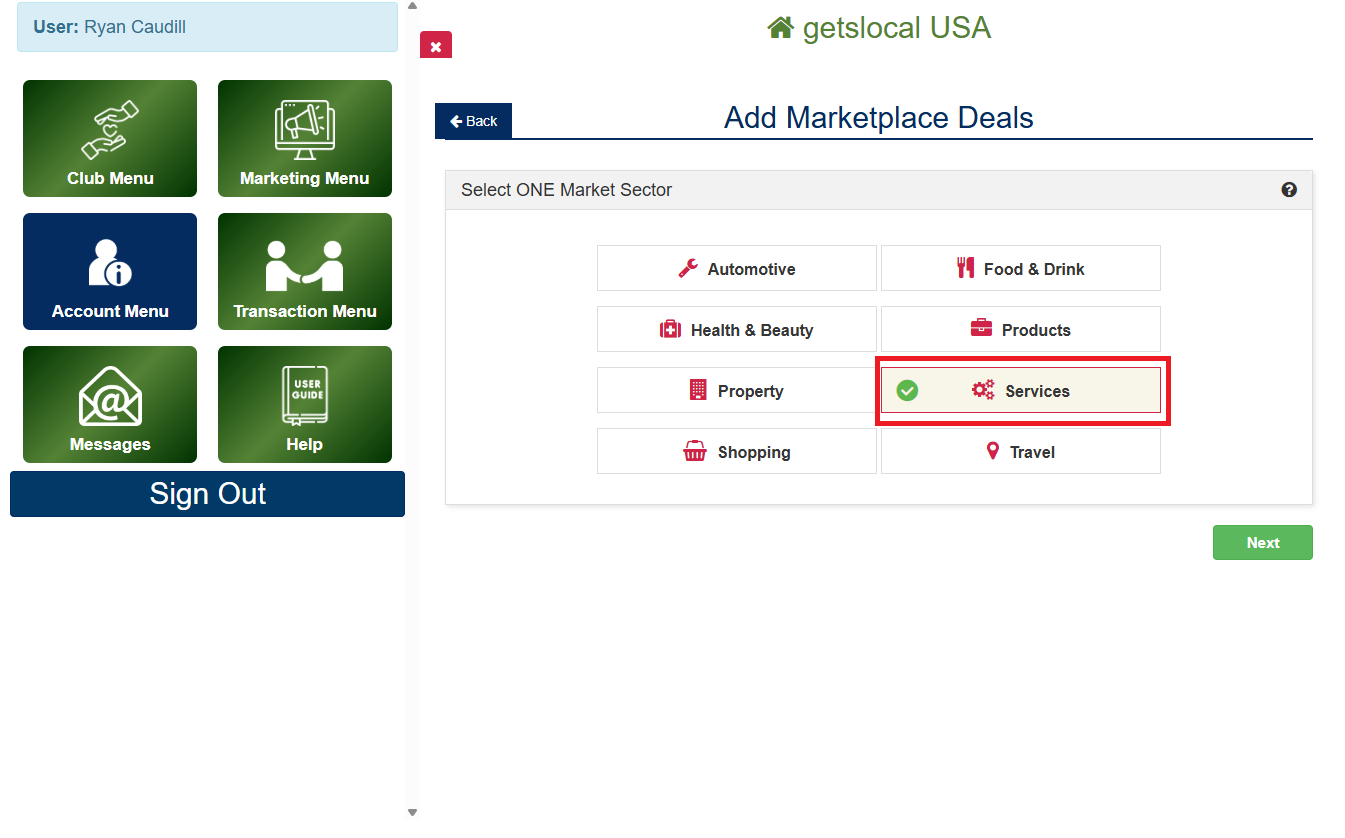Viewport: 1345px width, 838px height.
Task: Click the User: Ryan Caudill banner
Action: (x=207, y=27)
